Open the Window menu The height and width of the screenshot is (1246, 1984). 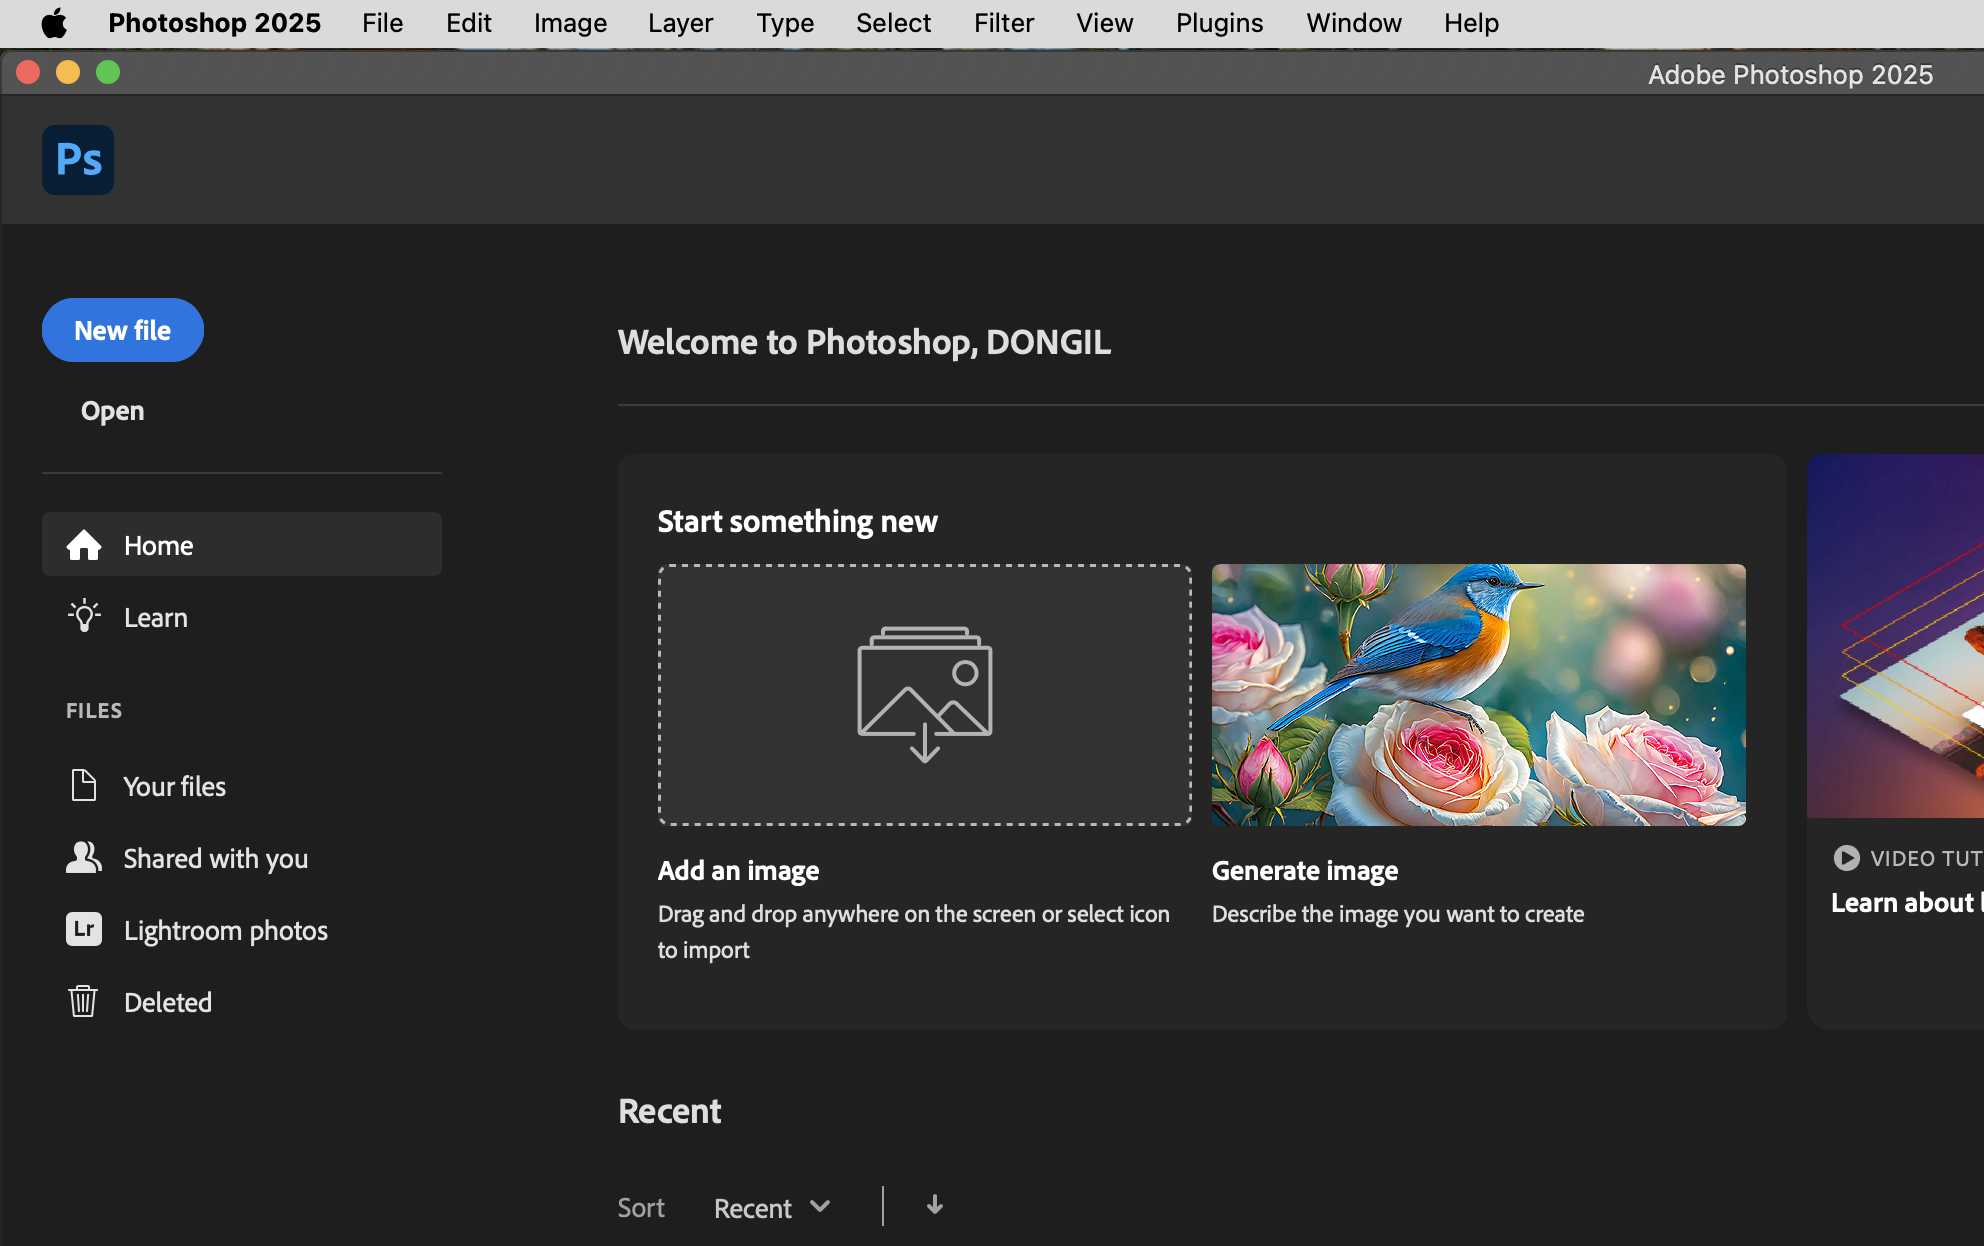(x=1353, y=23)
